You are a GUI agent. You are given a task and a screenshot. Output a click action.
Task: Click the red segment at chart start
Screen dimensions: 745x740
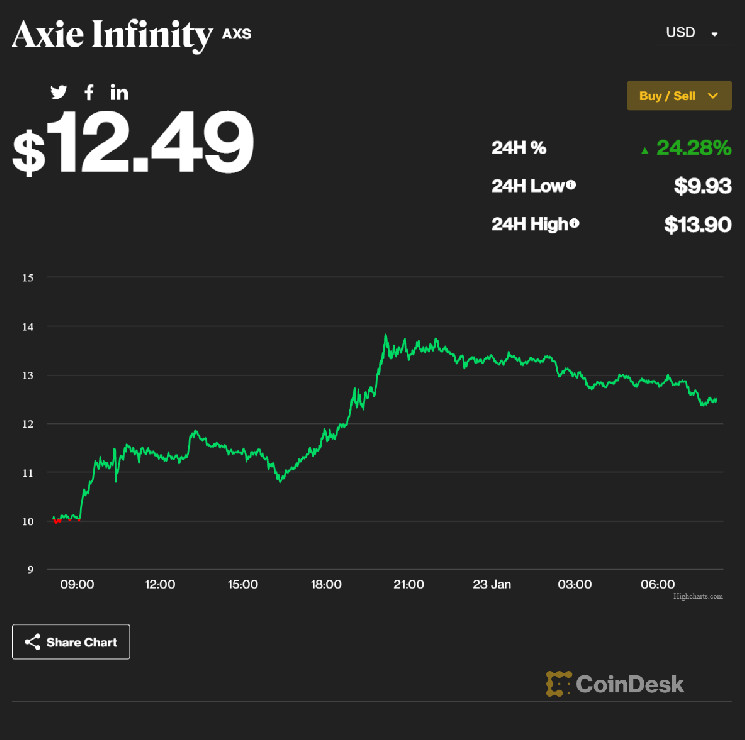click(56, 521)
